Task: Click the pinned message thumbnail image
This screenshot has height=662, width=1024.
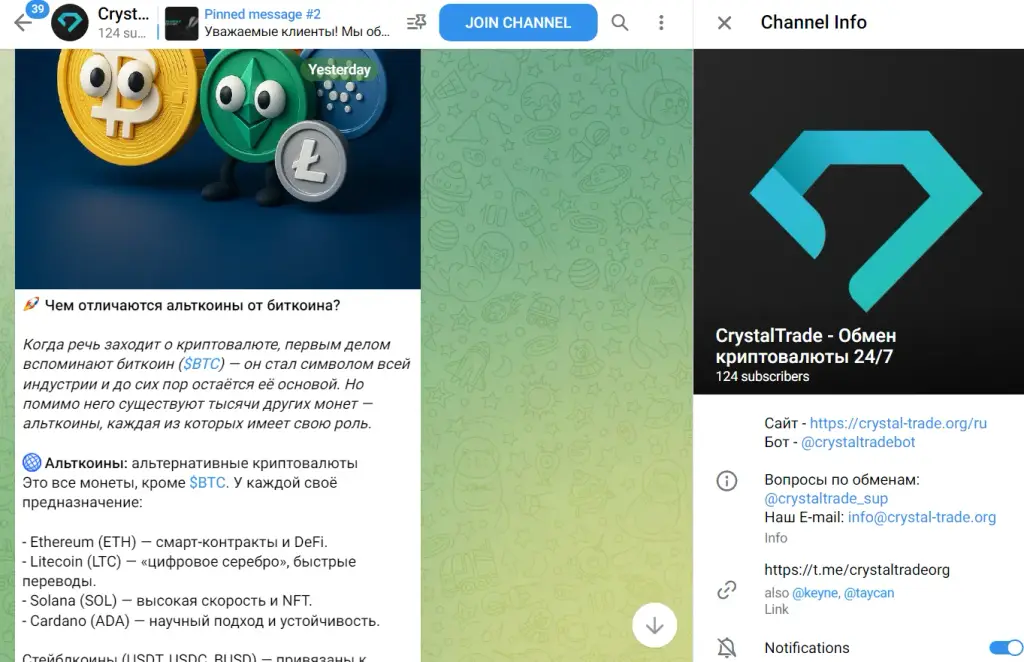Action: tap(182, 24)
